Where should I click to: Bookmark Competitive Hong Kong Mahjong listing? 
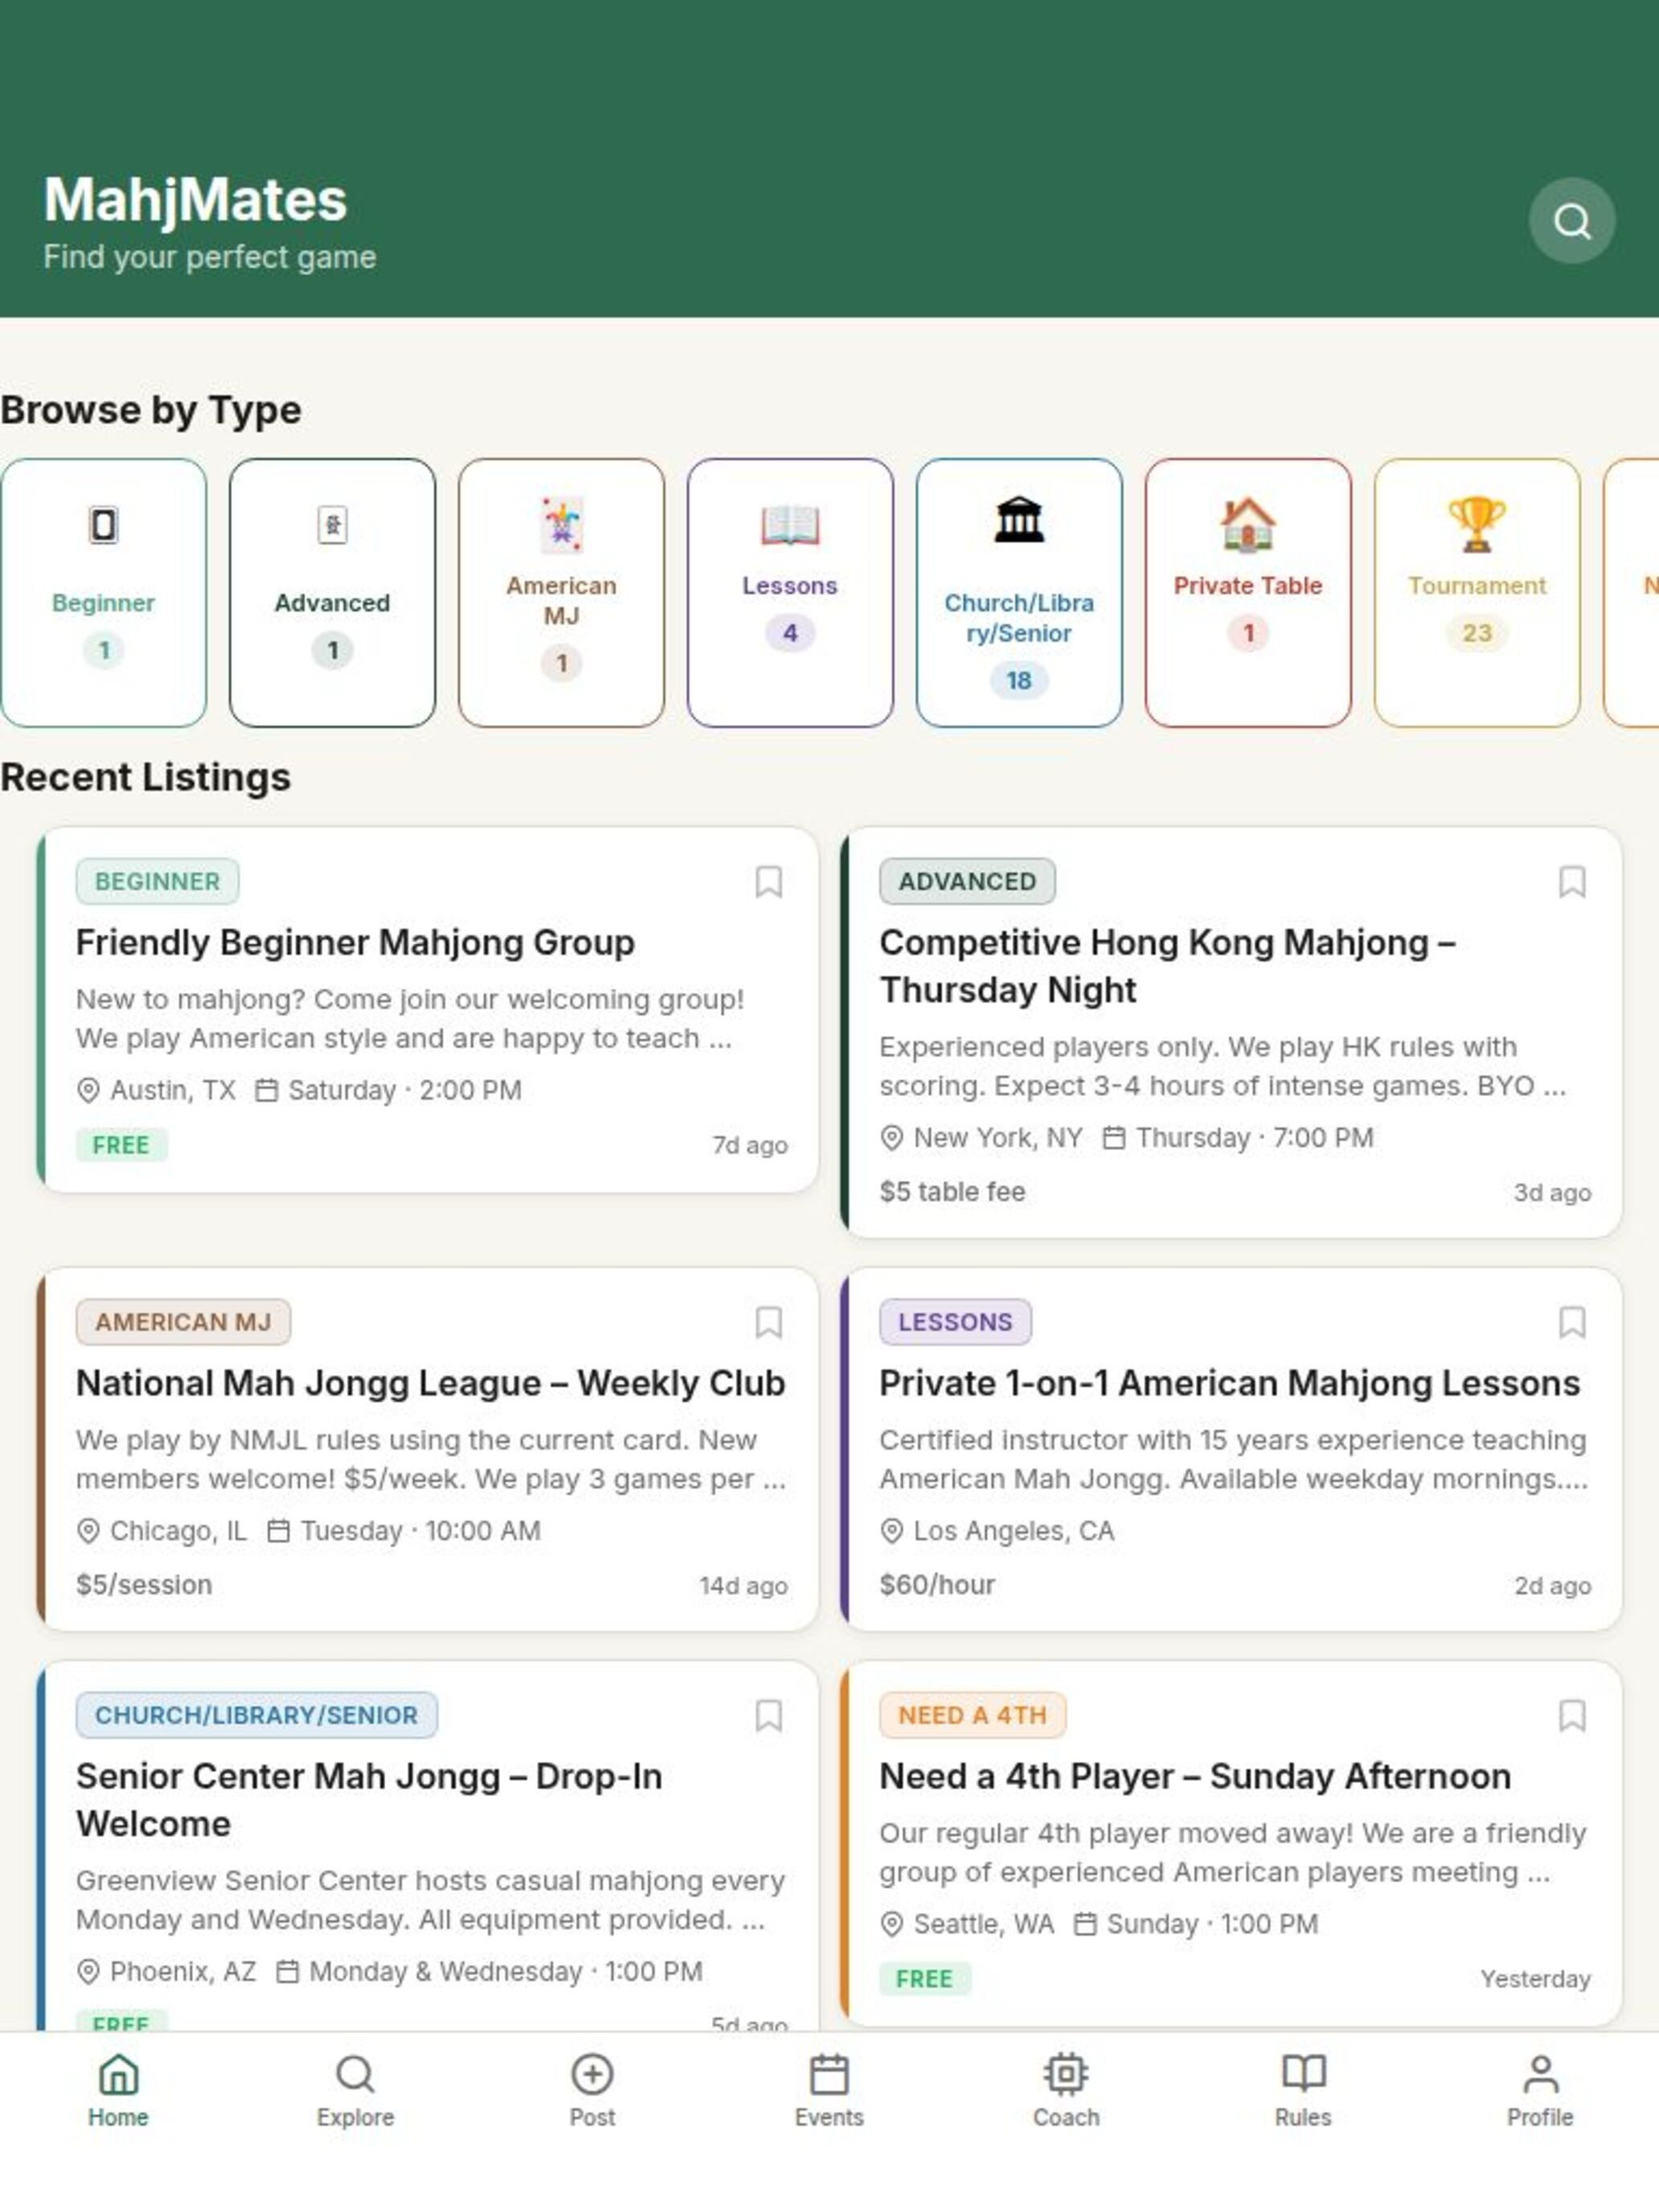pyautogui.click(x=1571, y=882)
